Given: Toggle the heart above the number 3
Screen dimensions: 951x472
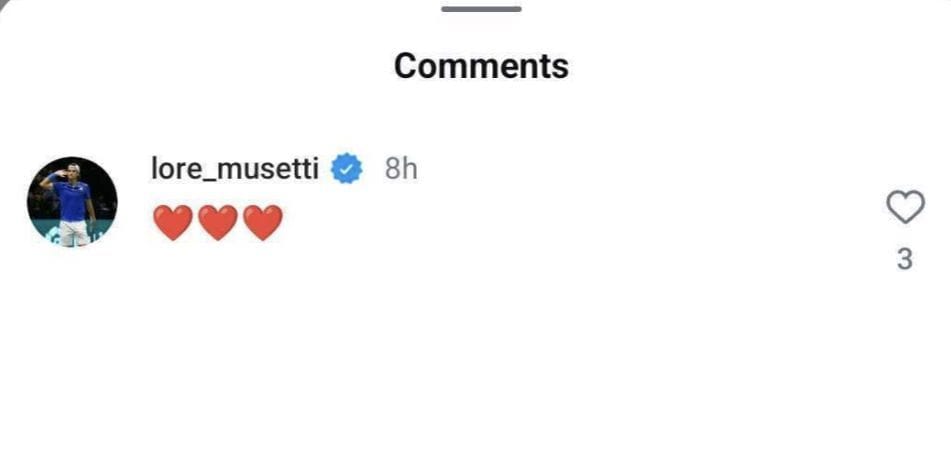Looking at the screenshot, I should coord(905,207).
